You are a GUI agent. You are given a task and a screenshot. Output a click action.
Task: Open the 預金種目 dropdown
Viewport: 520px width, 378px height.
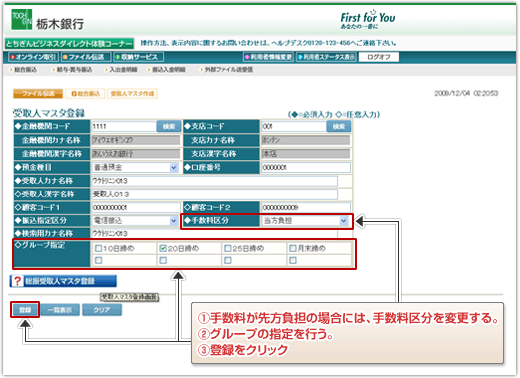point(135,167)
